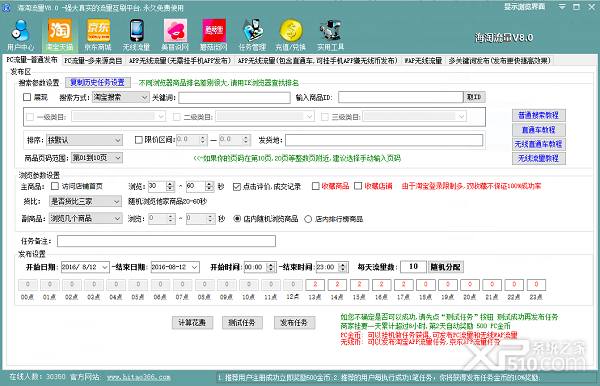This screenshot has height=386, width=600.
Task: Open the 直通车教程 tutorial
Action: pyautogui.click(x=539, y=130)
